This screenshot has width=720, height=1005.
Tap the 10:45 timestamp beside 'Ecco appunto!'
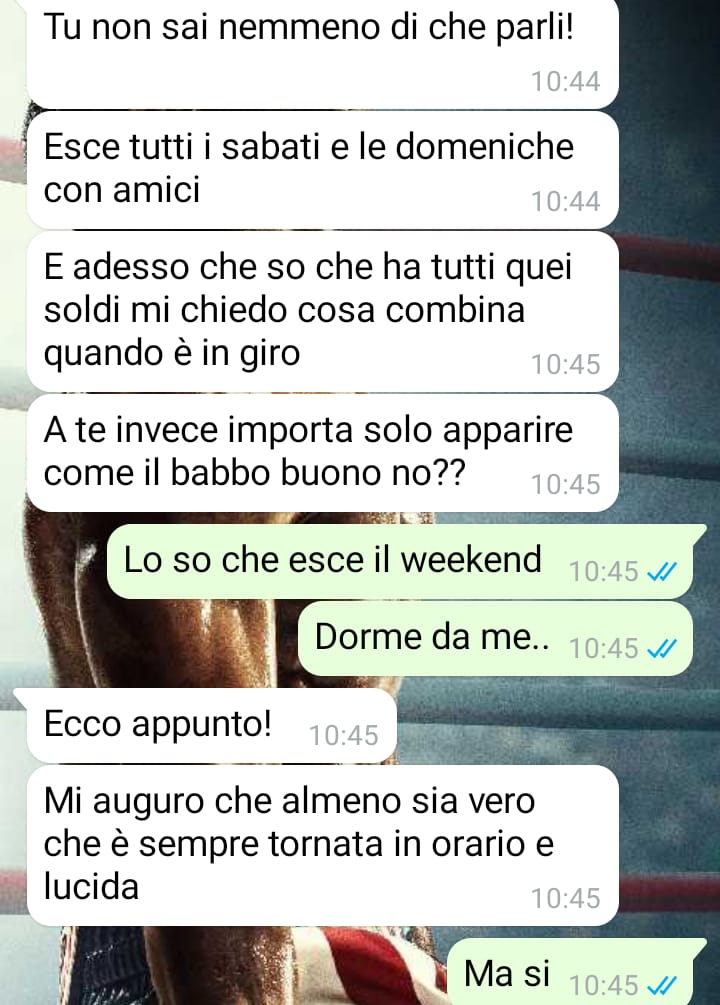344,736
